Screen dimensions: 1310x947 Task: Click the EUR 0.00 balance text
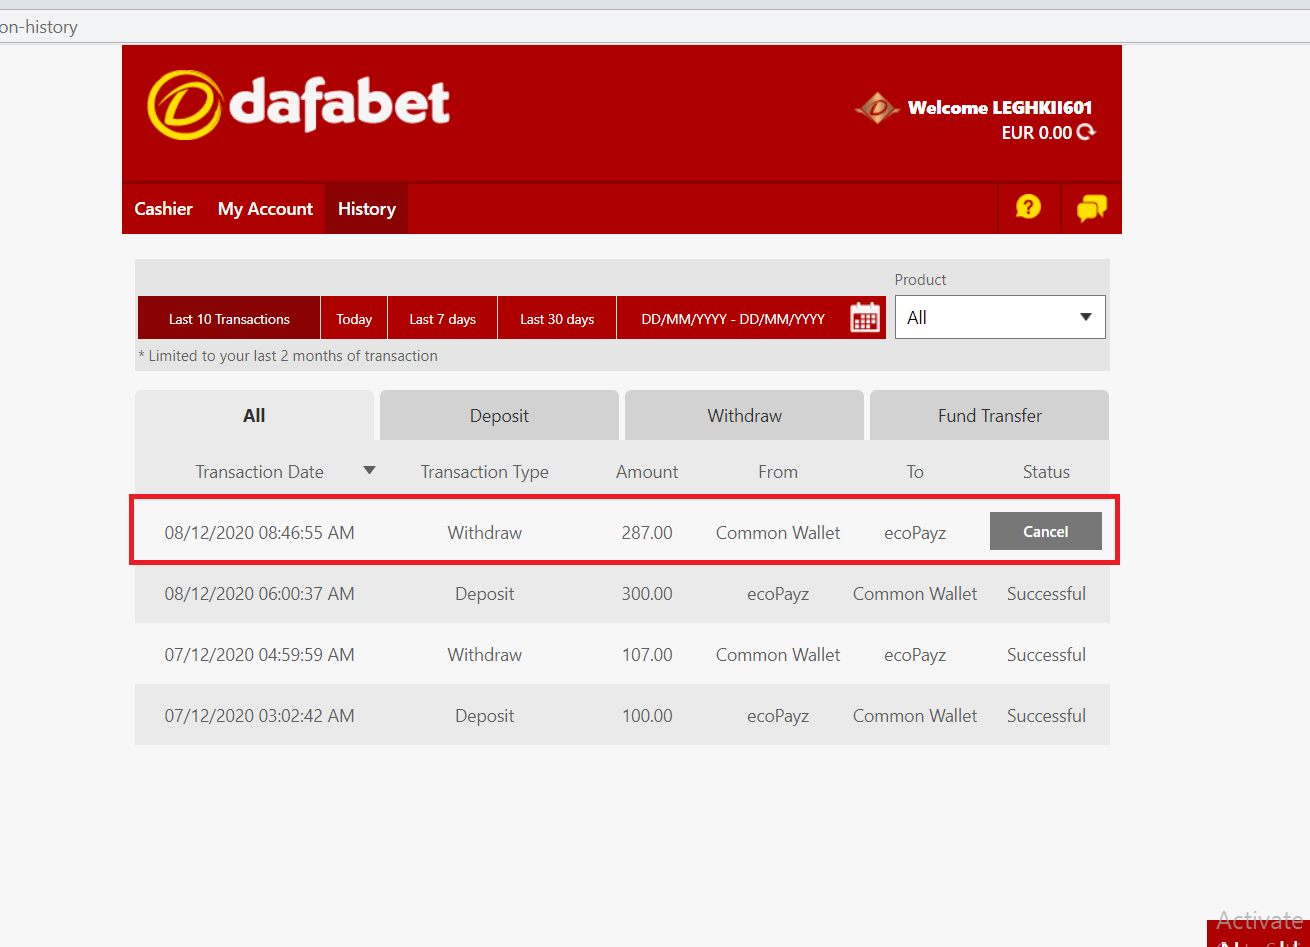(x=1037, y=132)
